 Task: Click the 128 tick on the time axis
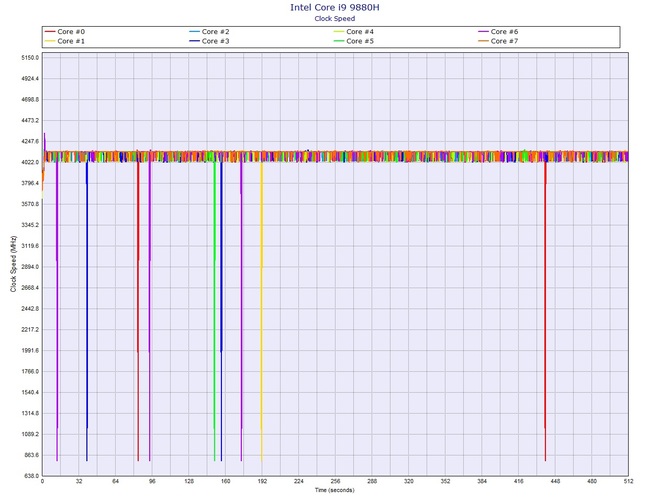click(189, 481)
